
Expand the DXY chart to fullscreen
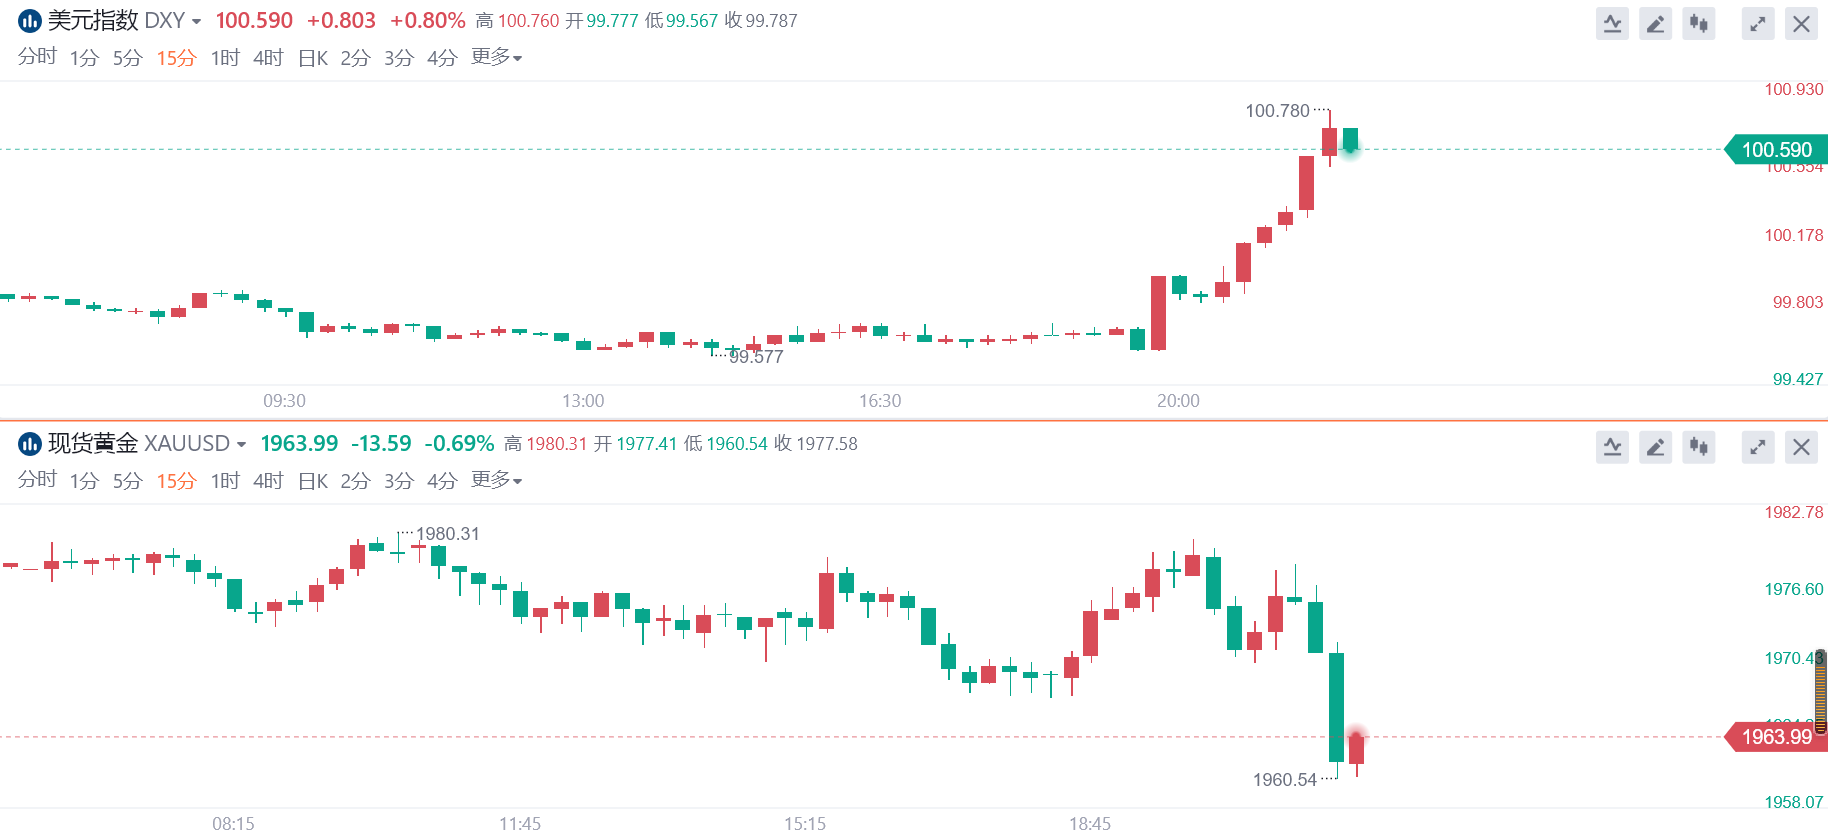pyautogui.click(x=1757, y=24)
